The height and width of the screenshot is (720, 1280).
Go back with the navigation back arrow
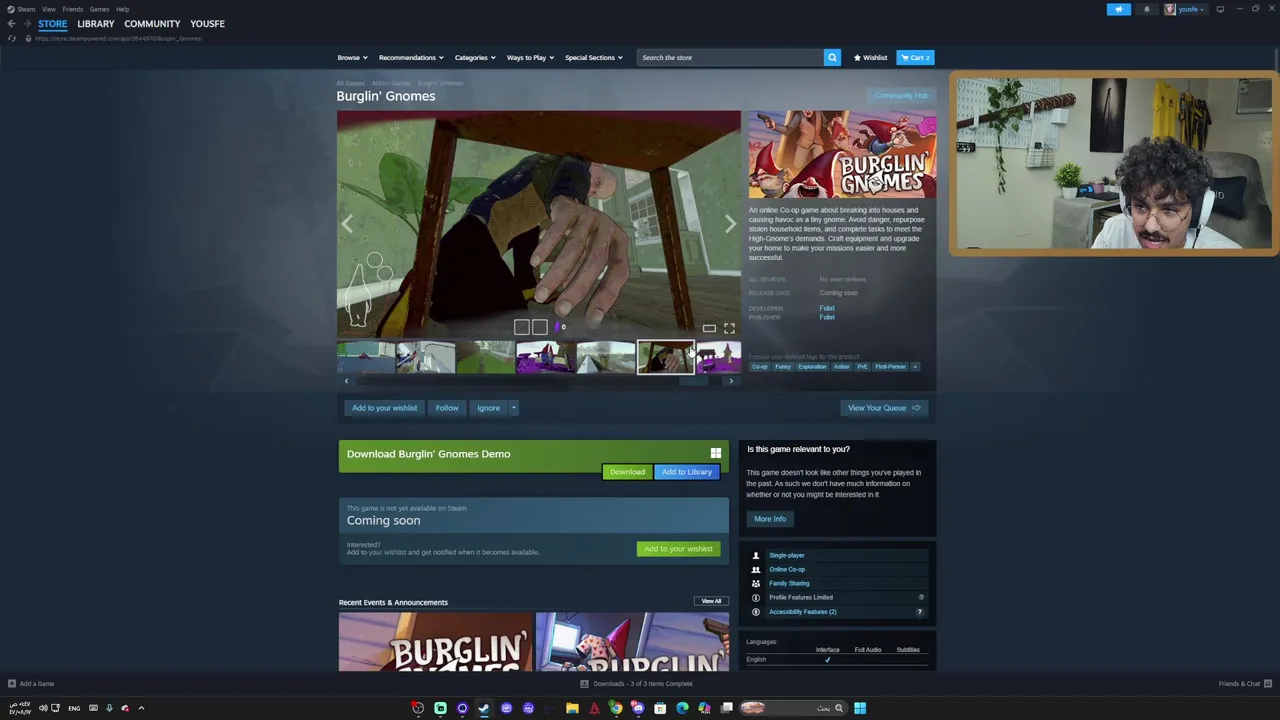pos(11,23)
